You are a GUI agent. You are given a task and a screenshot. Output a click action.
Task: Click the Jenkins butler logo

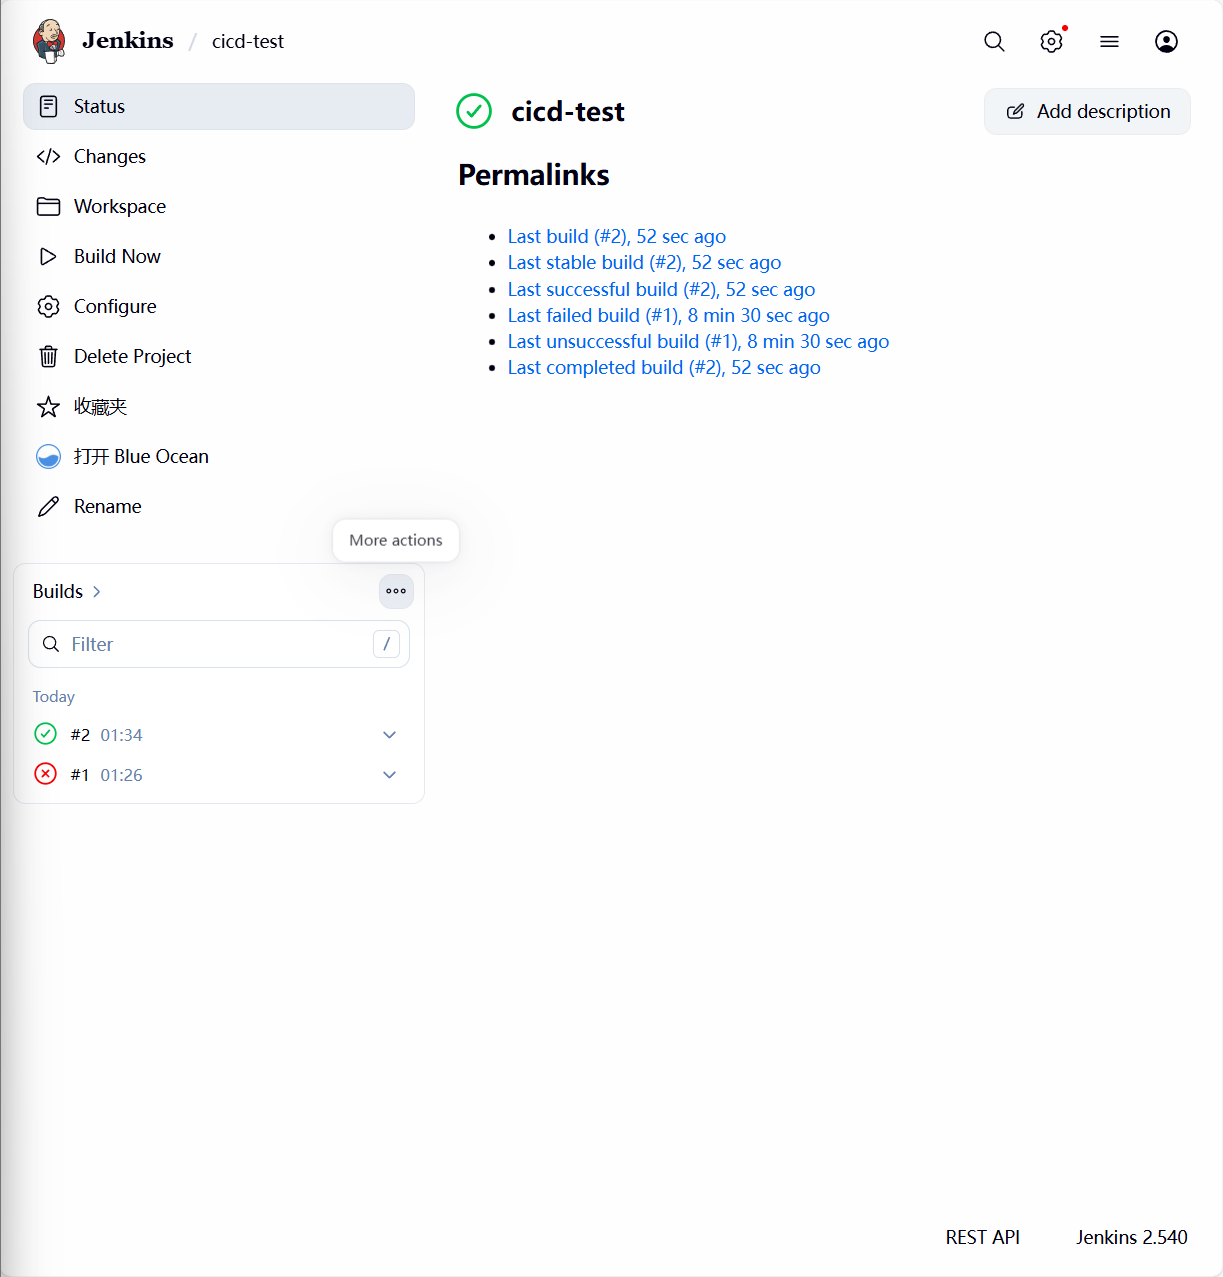49,41
